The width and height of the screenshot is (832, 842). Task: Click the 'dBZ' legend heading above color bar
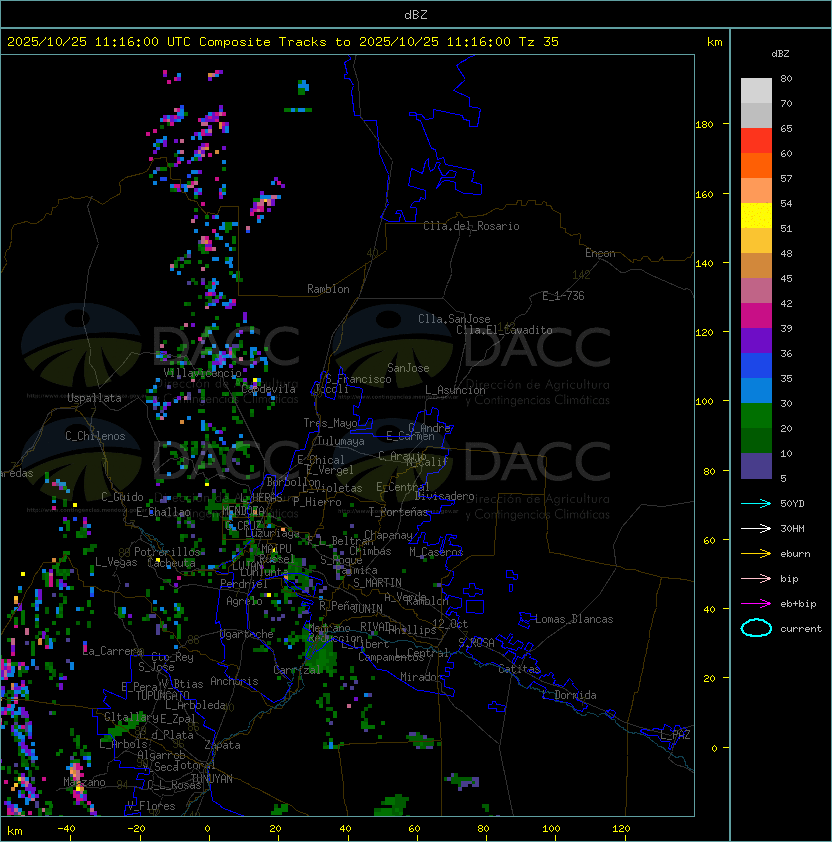click(x=780, y=54)
